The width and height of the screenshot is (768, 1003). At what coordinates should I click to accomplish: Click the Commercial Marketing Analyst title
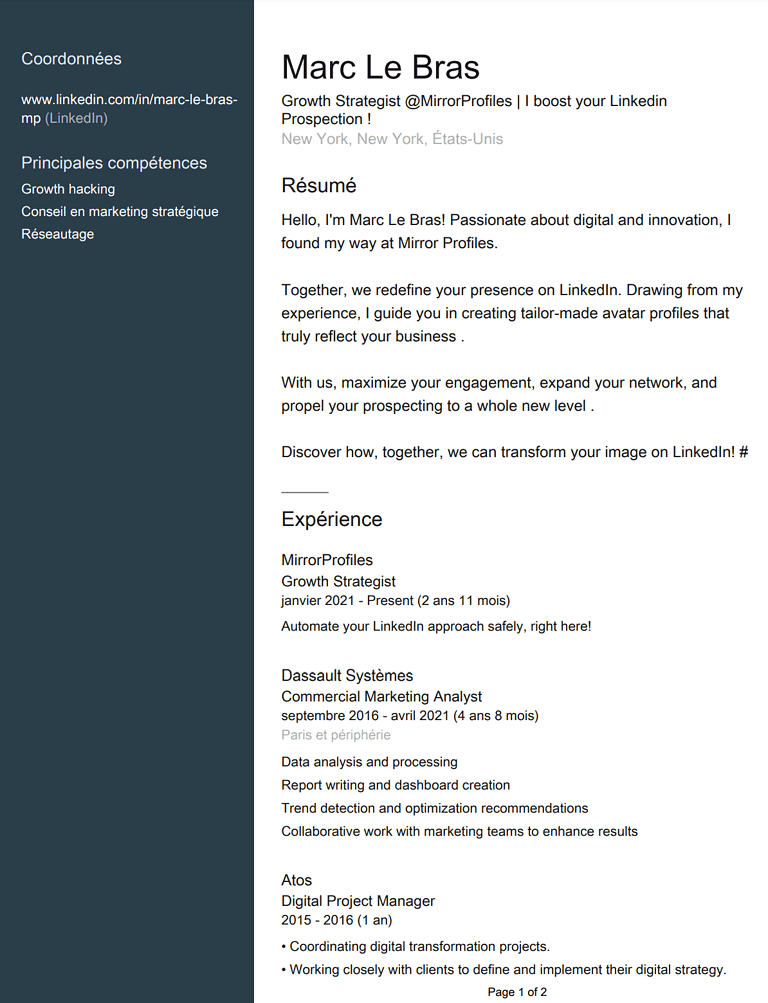381,697
